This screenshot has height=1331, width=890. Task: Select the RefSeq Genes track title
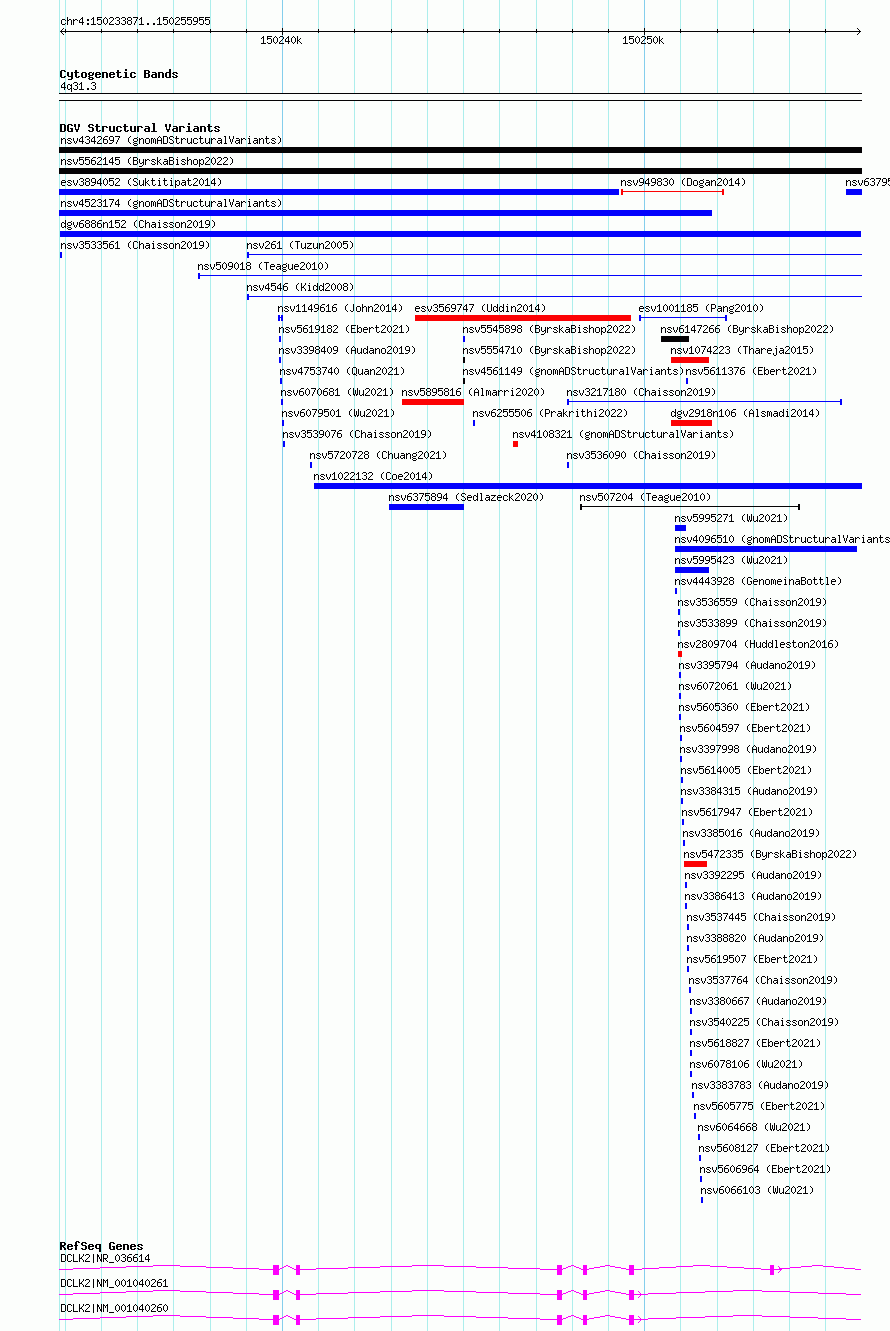click(x=101, y=1246)
